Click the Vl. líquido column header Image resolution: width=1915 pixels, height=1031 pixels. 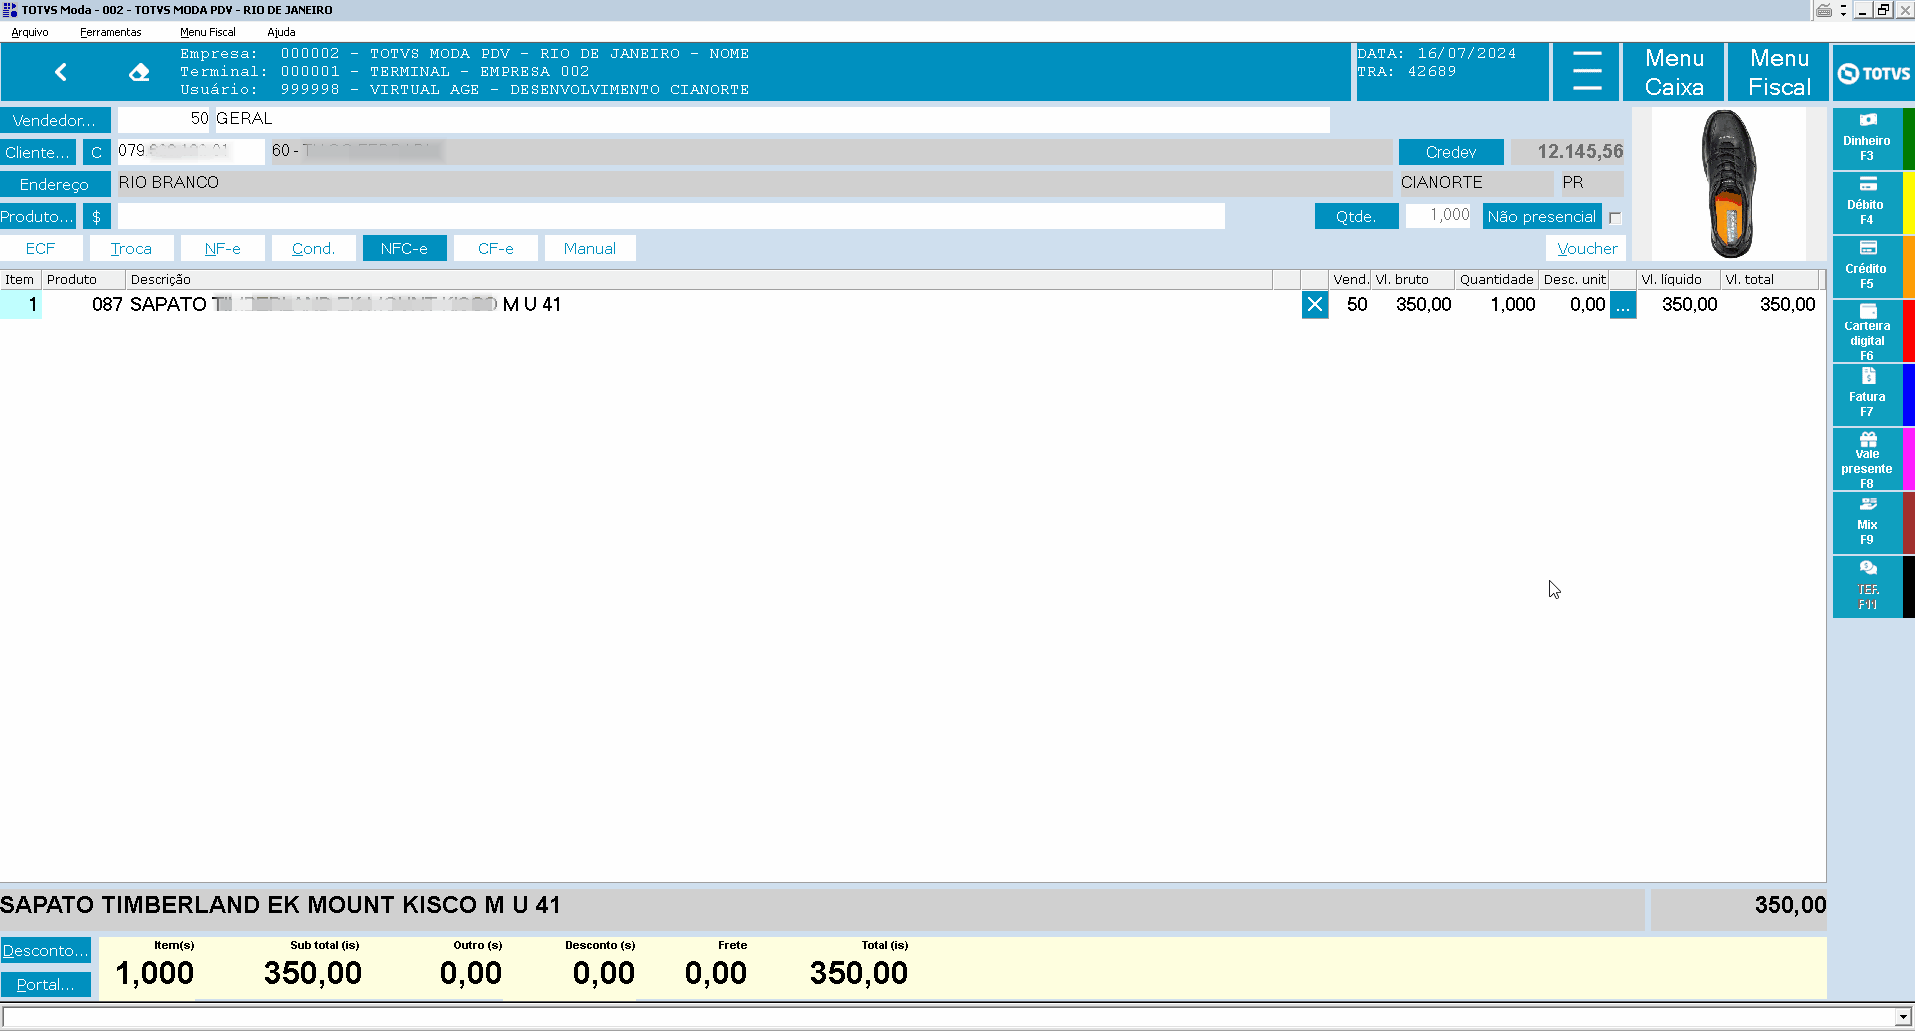pyautogui.click(x=1678, y=280)
